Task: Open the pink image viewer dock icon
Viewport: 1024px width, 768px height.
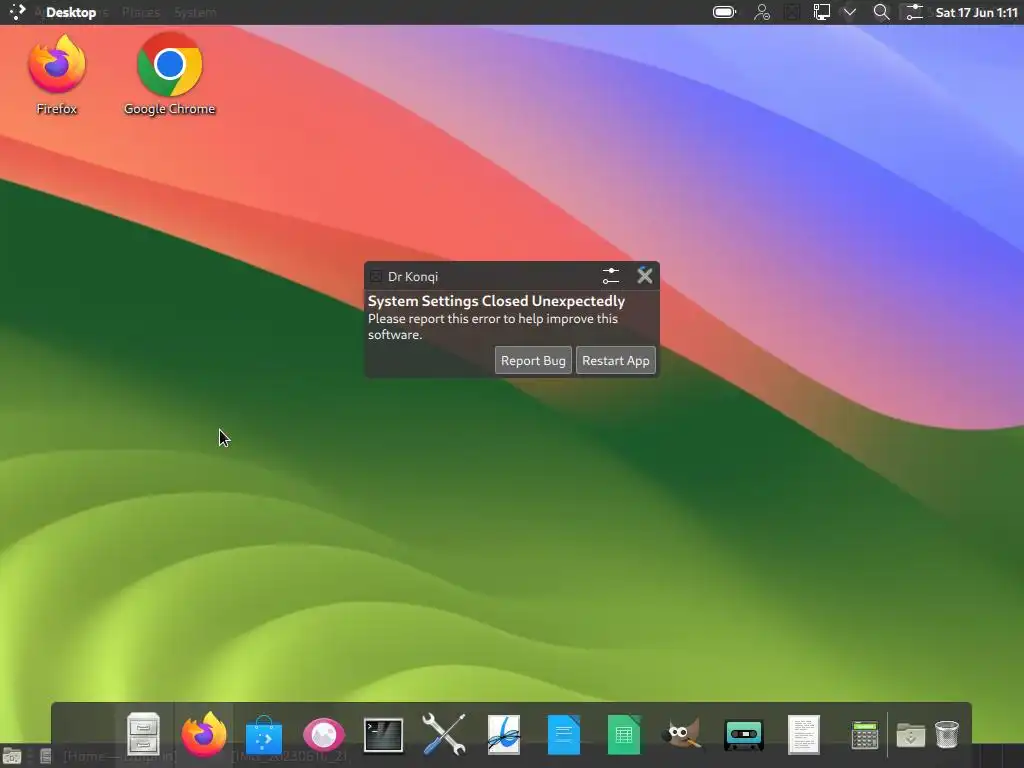Action: click(x=324, y=735)
